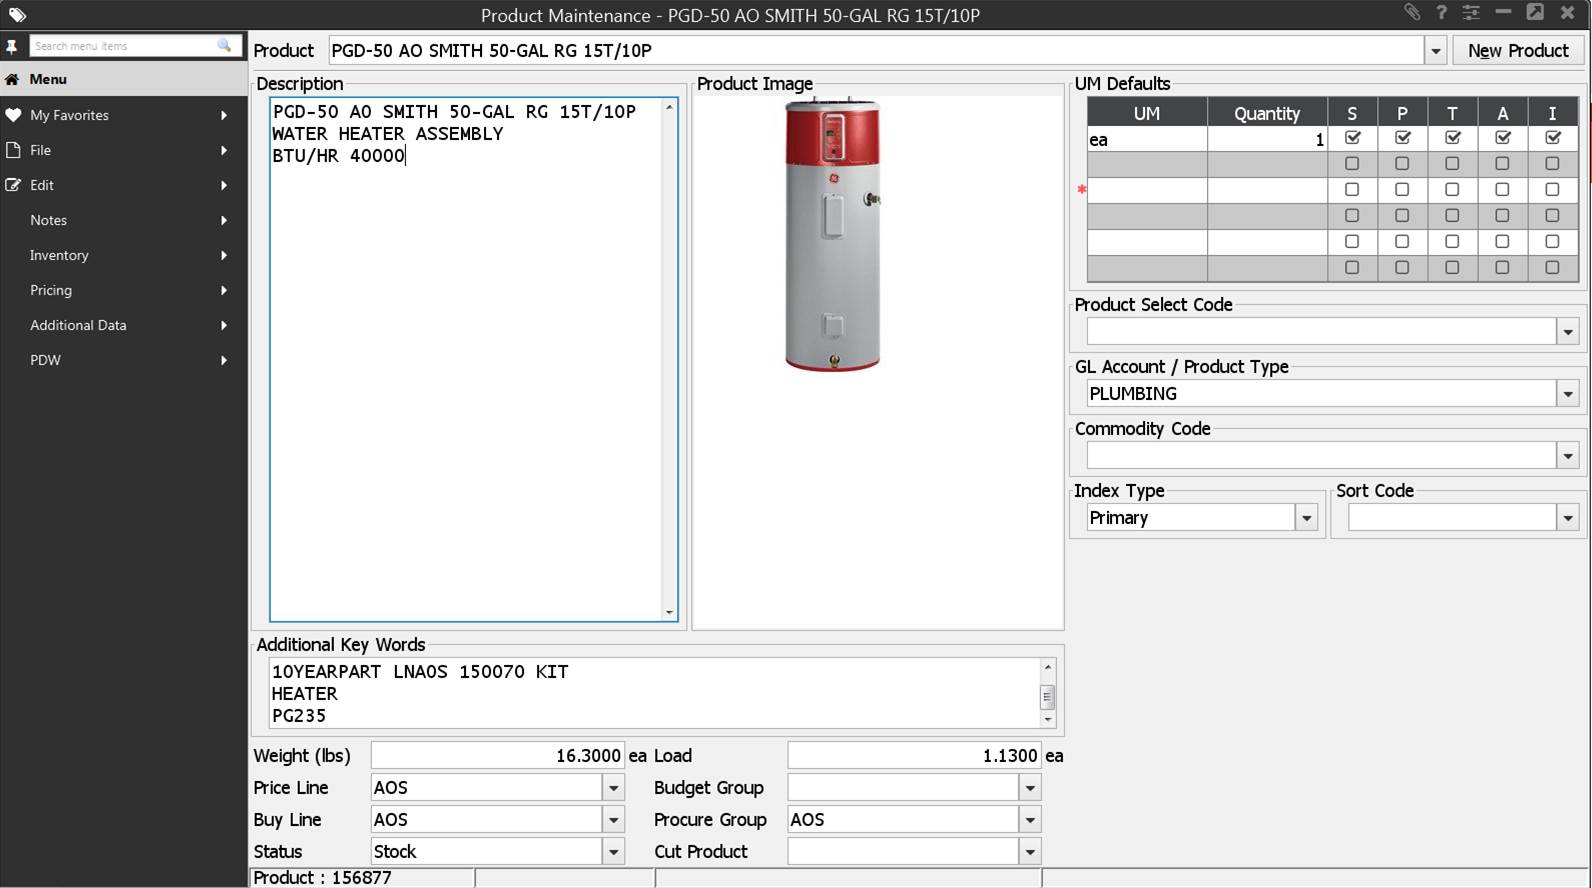Click the Additional Key Words scrollbar thumb
This screenshot has width=1592, height=888.
coord(1047,696)
